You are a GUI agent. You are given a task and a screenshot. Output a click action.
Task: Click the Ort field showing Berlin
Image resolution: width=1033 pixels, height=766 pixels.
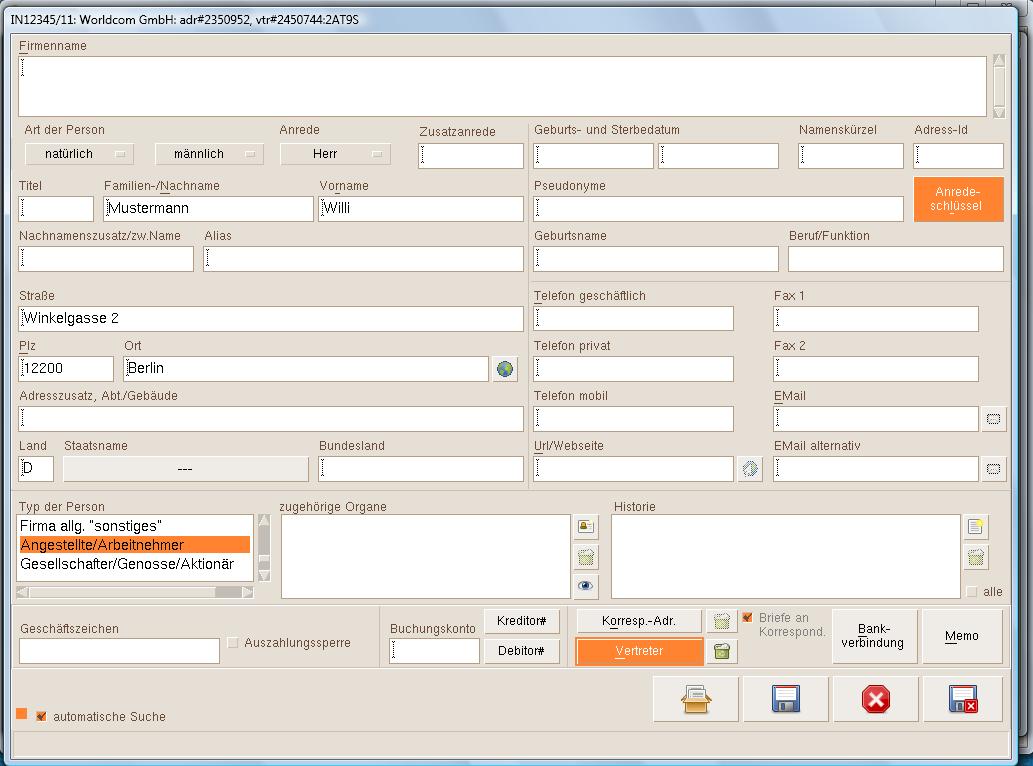tap(306, 369)
